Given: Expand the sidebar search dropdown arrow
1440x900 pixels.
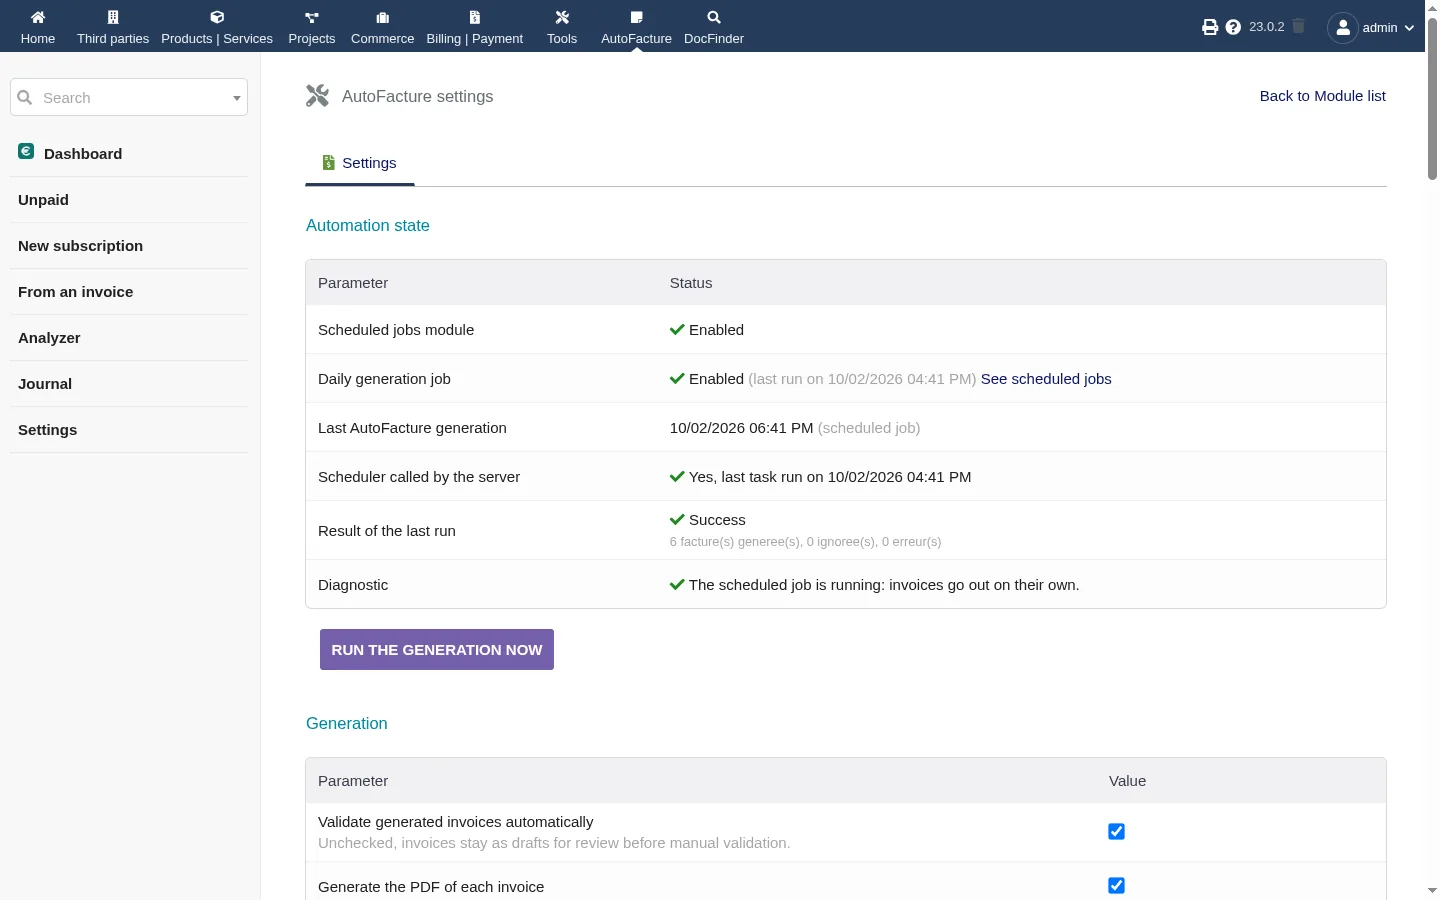Looking at the screenshot, I should pos(237,98).
